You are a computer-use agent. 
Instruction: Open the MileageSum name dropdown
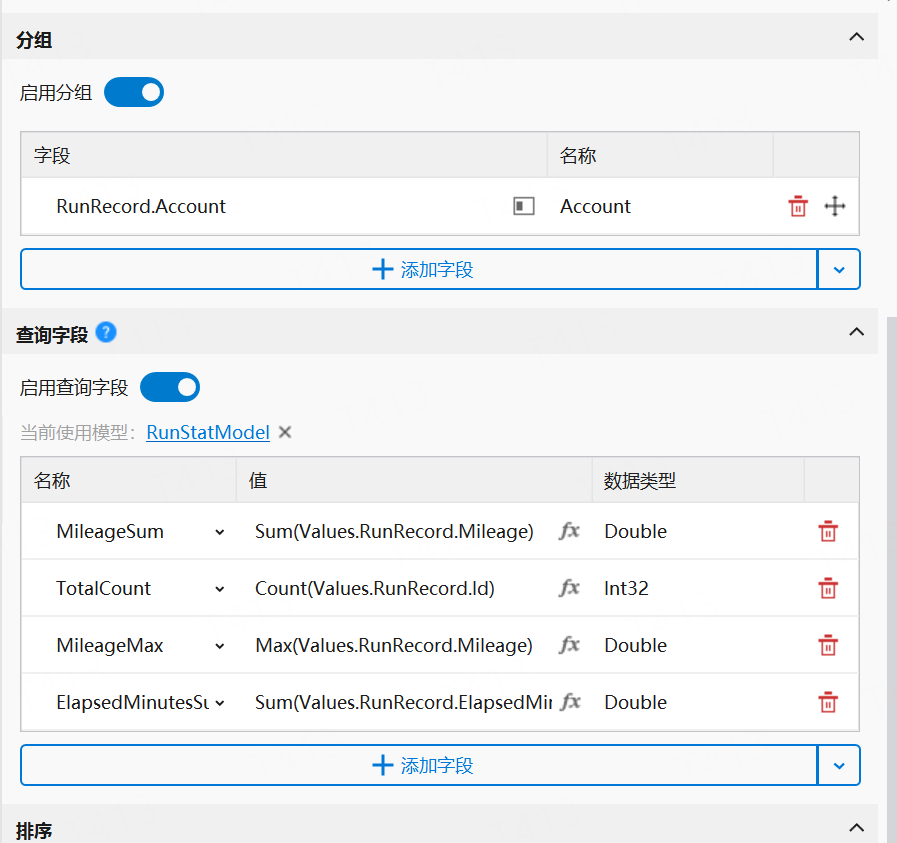(x=220, y=532)
